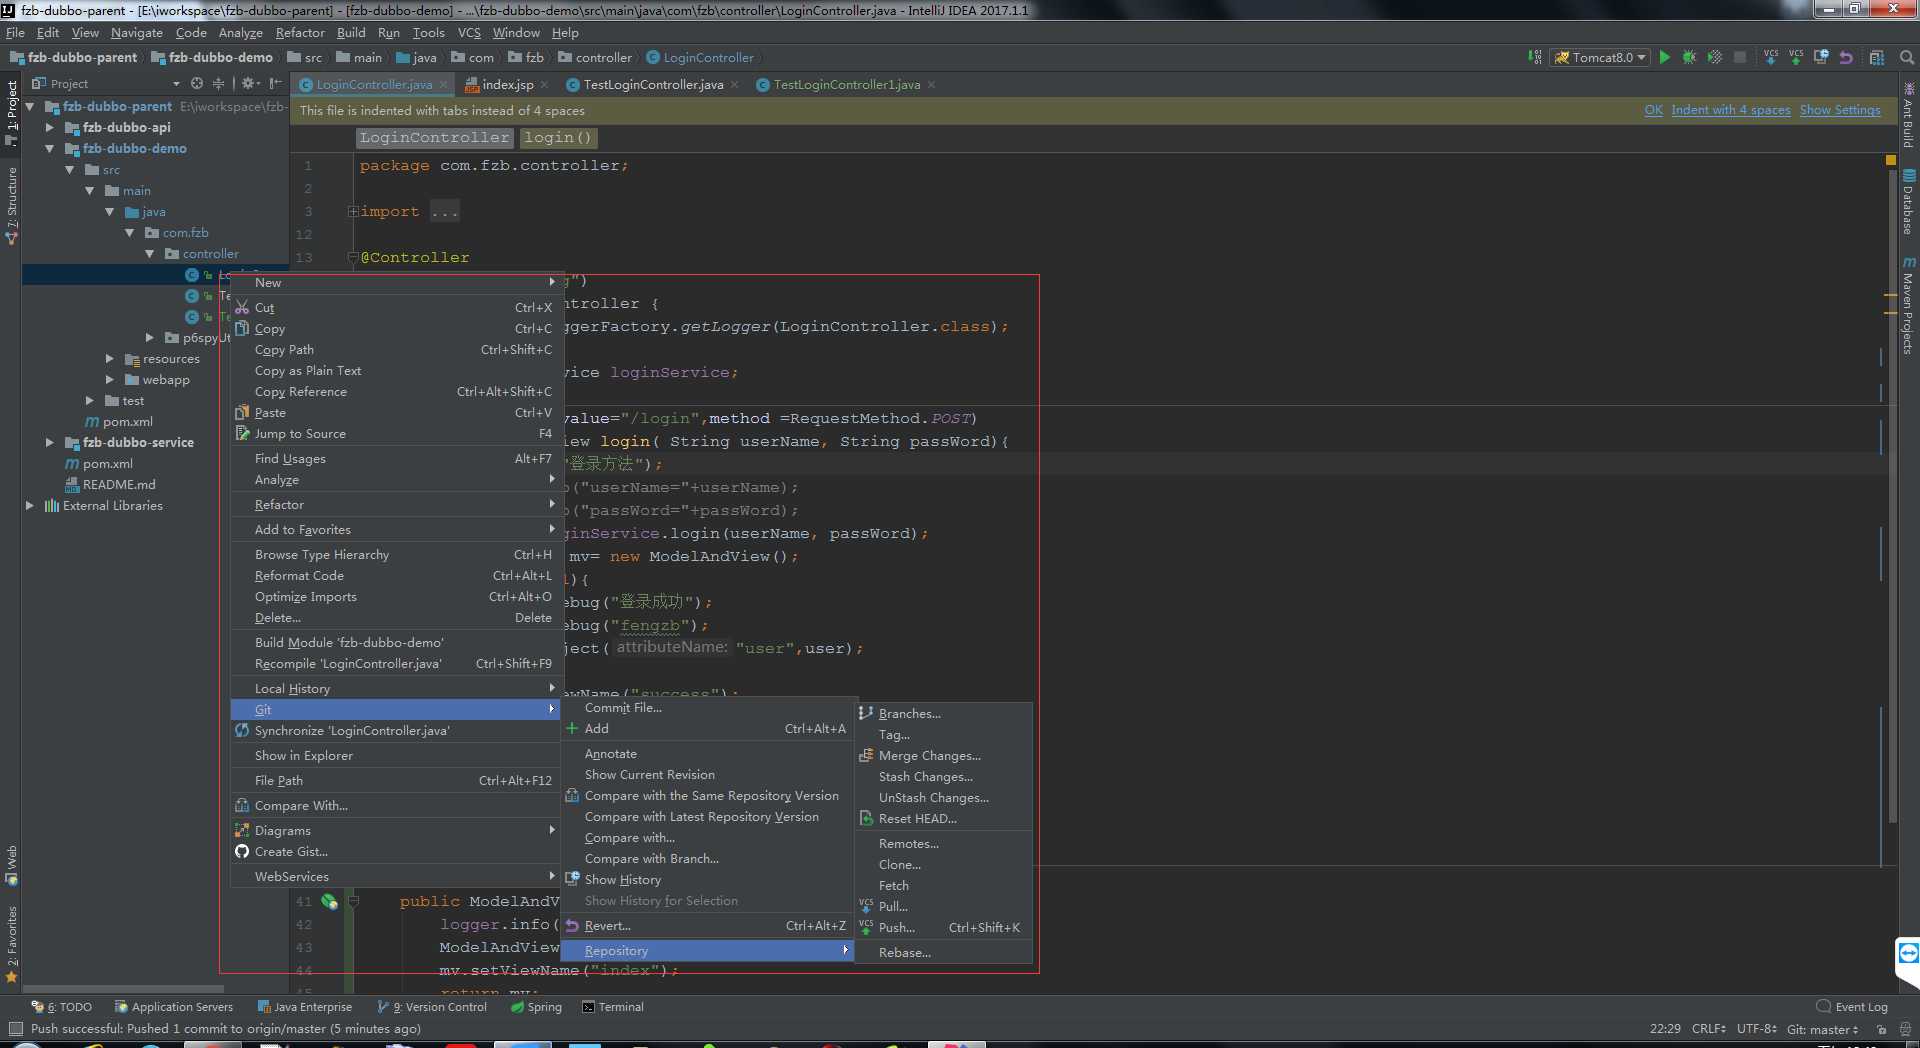Viewport: 1920px width, 1048px height.
Task: Open Project Structure toolbar icon
Action: pos(1877,57)
